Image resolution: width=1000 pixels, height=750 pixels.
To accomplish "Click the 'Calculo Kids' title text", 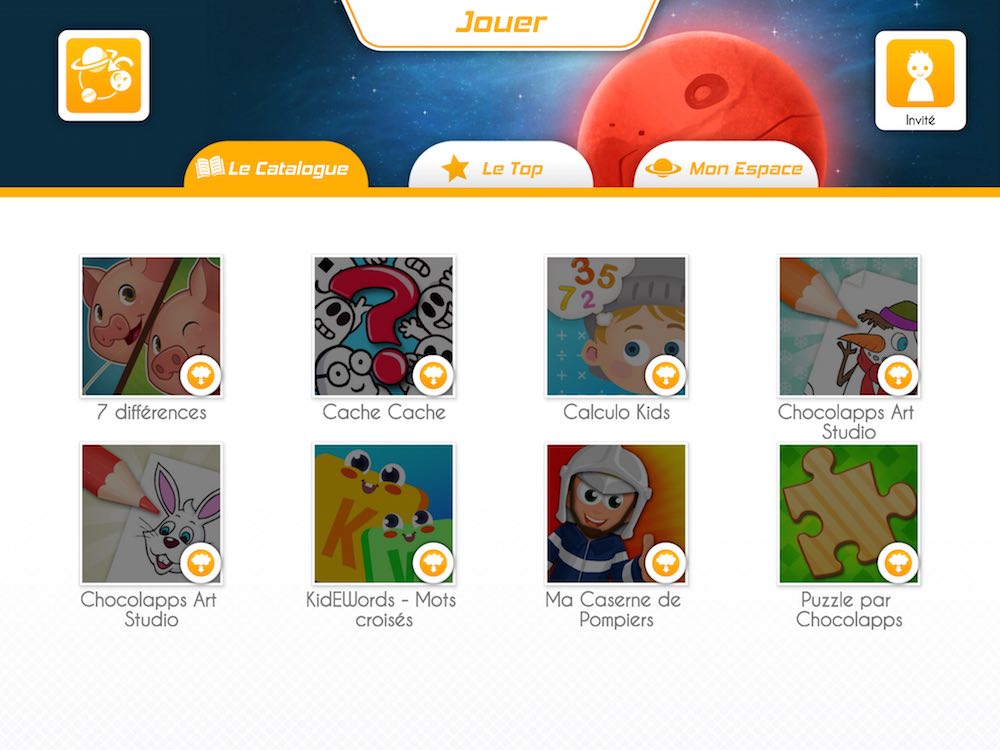I will [x=616, y=412].
